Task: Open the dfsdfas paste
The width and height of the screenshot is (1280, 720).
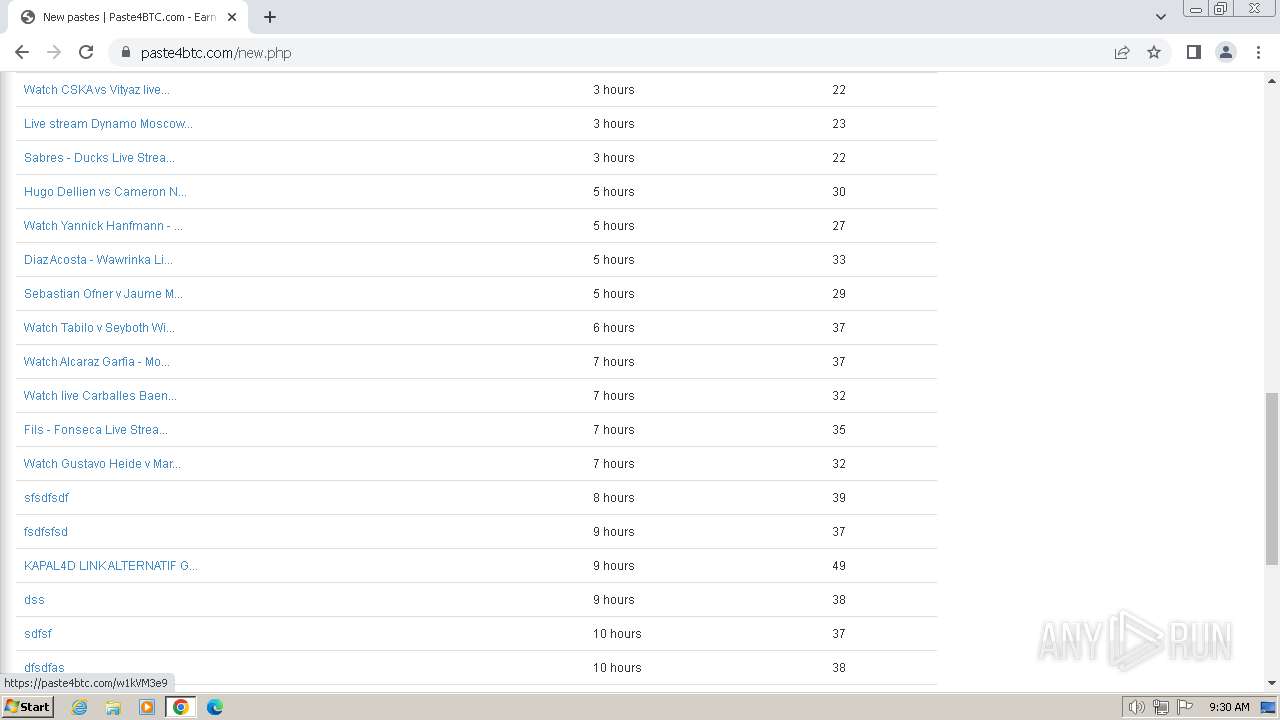Action: [44, 668]
